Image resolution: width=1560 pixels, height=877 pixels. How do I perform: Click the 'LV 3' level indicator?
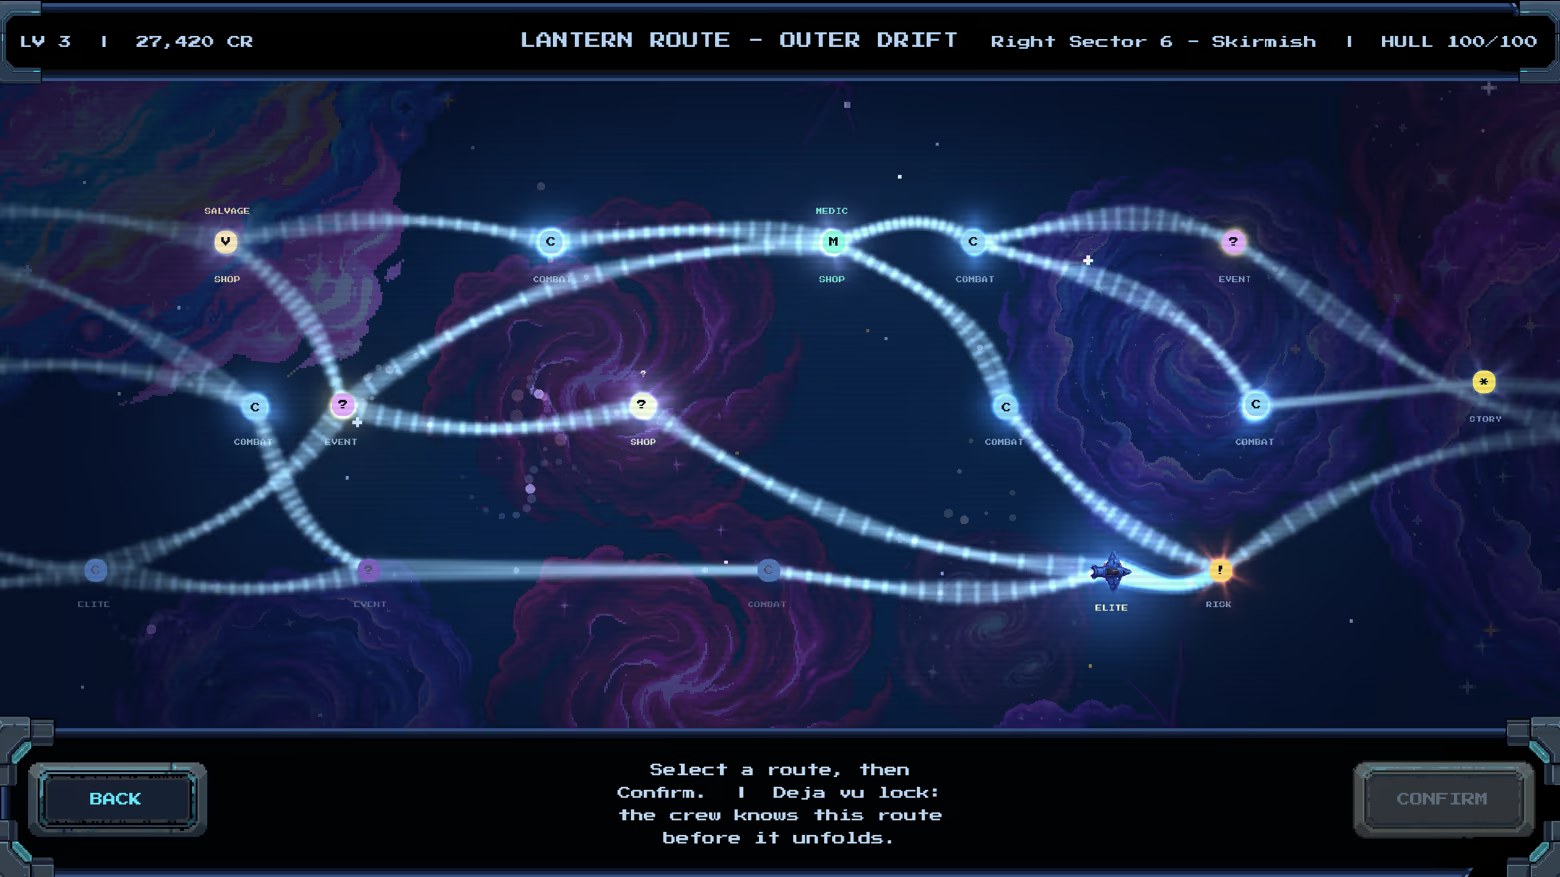(x=45, y=41)
